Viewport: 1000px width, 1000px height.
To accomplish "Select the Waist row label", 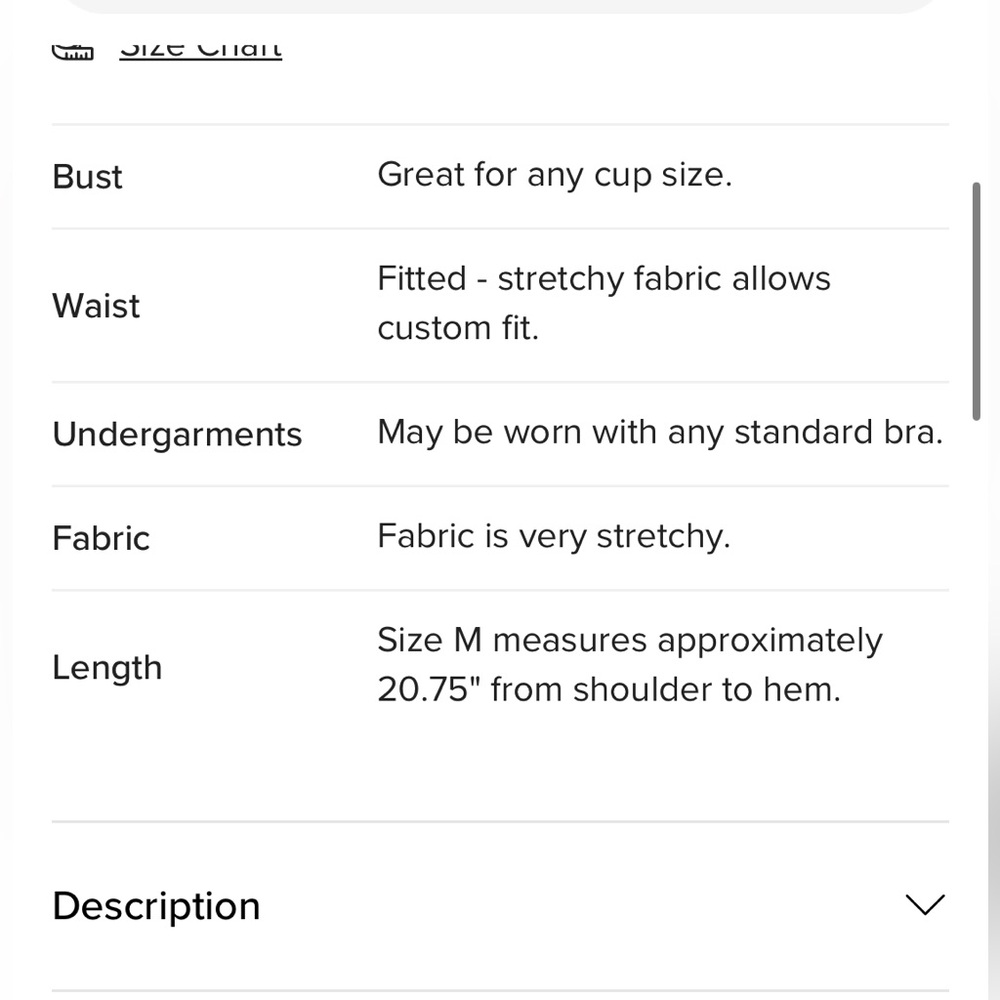I will click(x=96, y=306).
